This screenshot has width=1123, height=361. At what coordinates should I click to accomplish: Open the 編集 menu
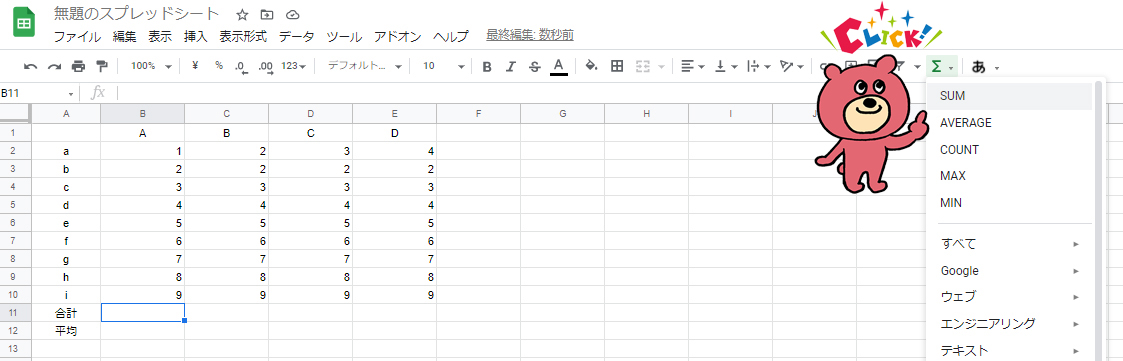pos(125,37)
